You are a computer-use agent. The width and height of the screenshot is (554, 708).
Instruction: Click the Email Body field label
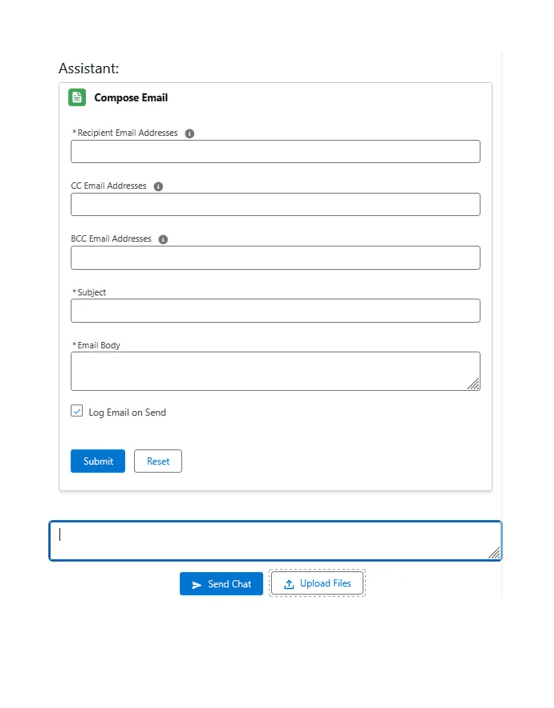tap(99, 345)
